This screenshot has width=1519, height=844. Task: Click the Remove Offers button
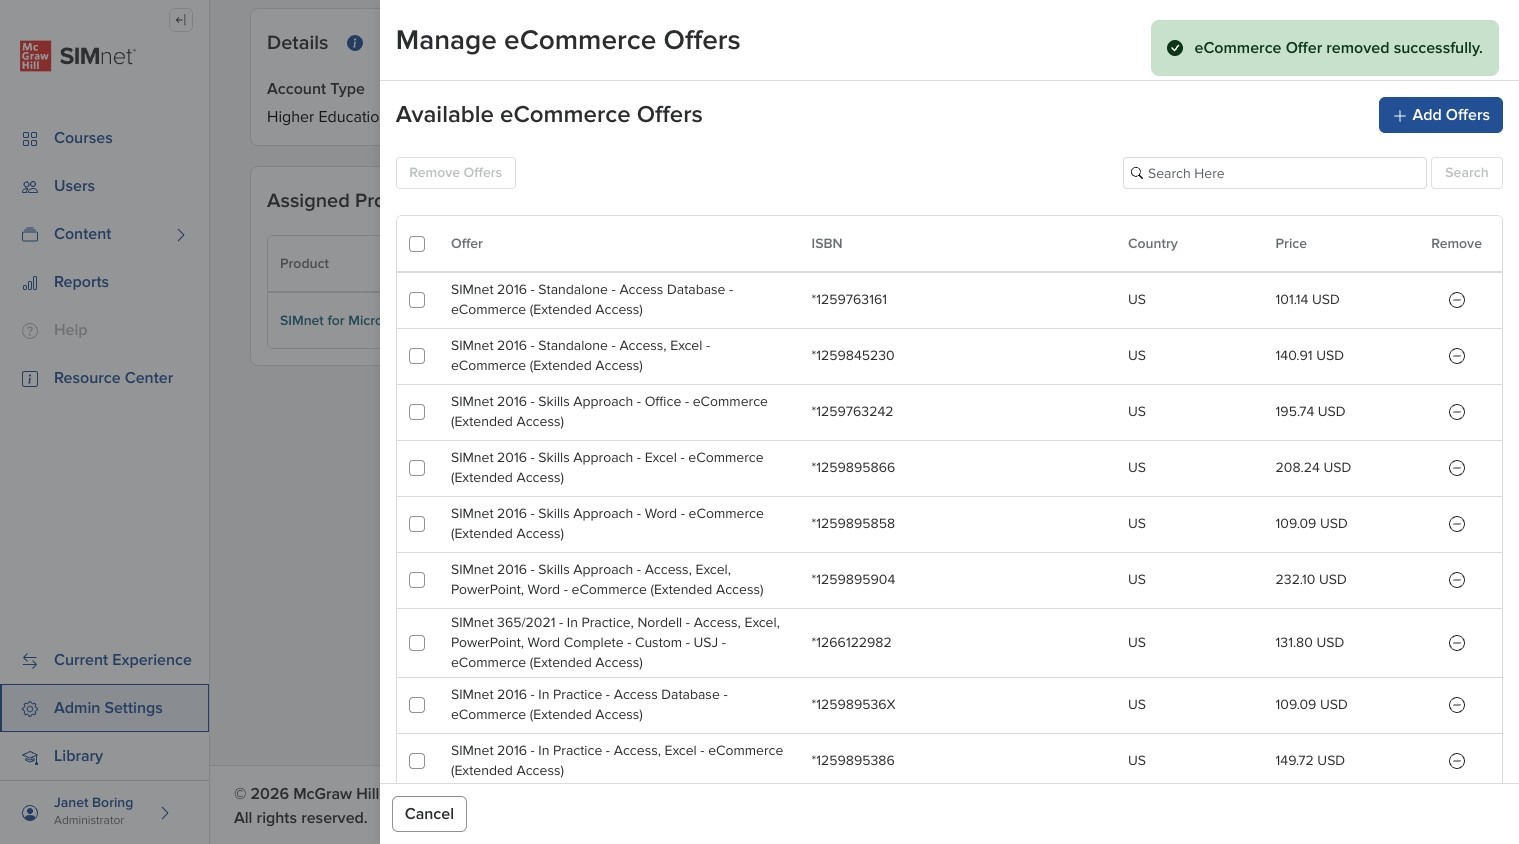pos(456,173)
